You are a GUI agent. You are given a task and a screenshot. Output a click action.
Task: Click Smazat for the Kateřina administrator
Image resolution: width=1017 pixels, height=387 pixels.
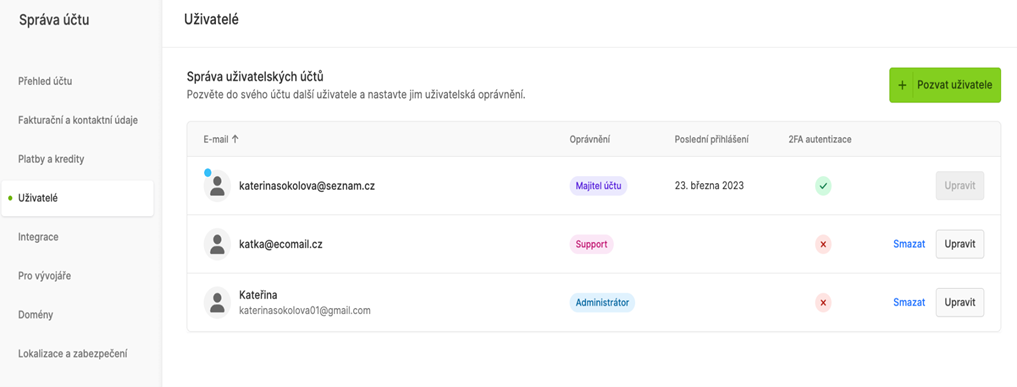909,303
